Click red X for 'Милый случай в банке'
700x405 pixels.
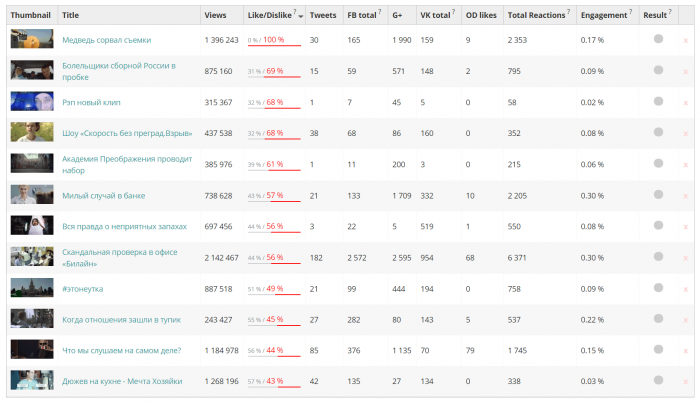[x=685, y=196]
